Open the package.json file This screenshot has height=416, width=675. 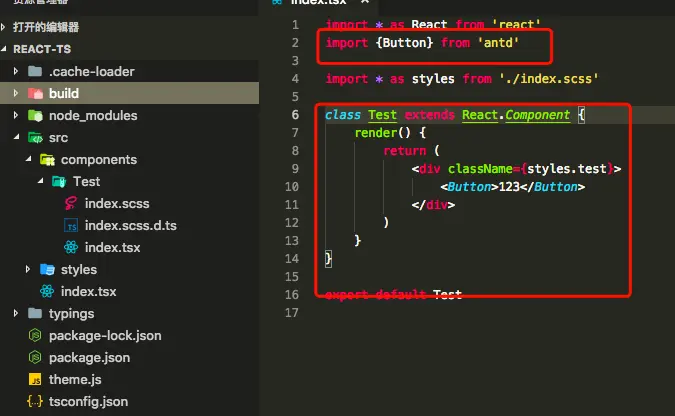pyautogui.click(x=90, y=357)
